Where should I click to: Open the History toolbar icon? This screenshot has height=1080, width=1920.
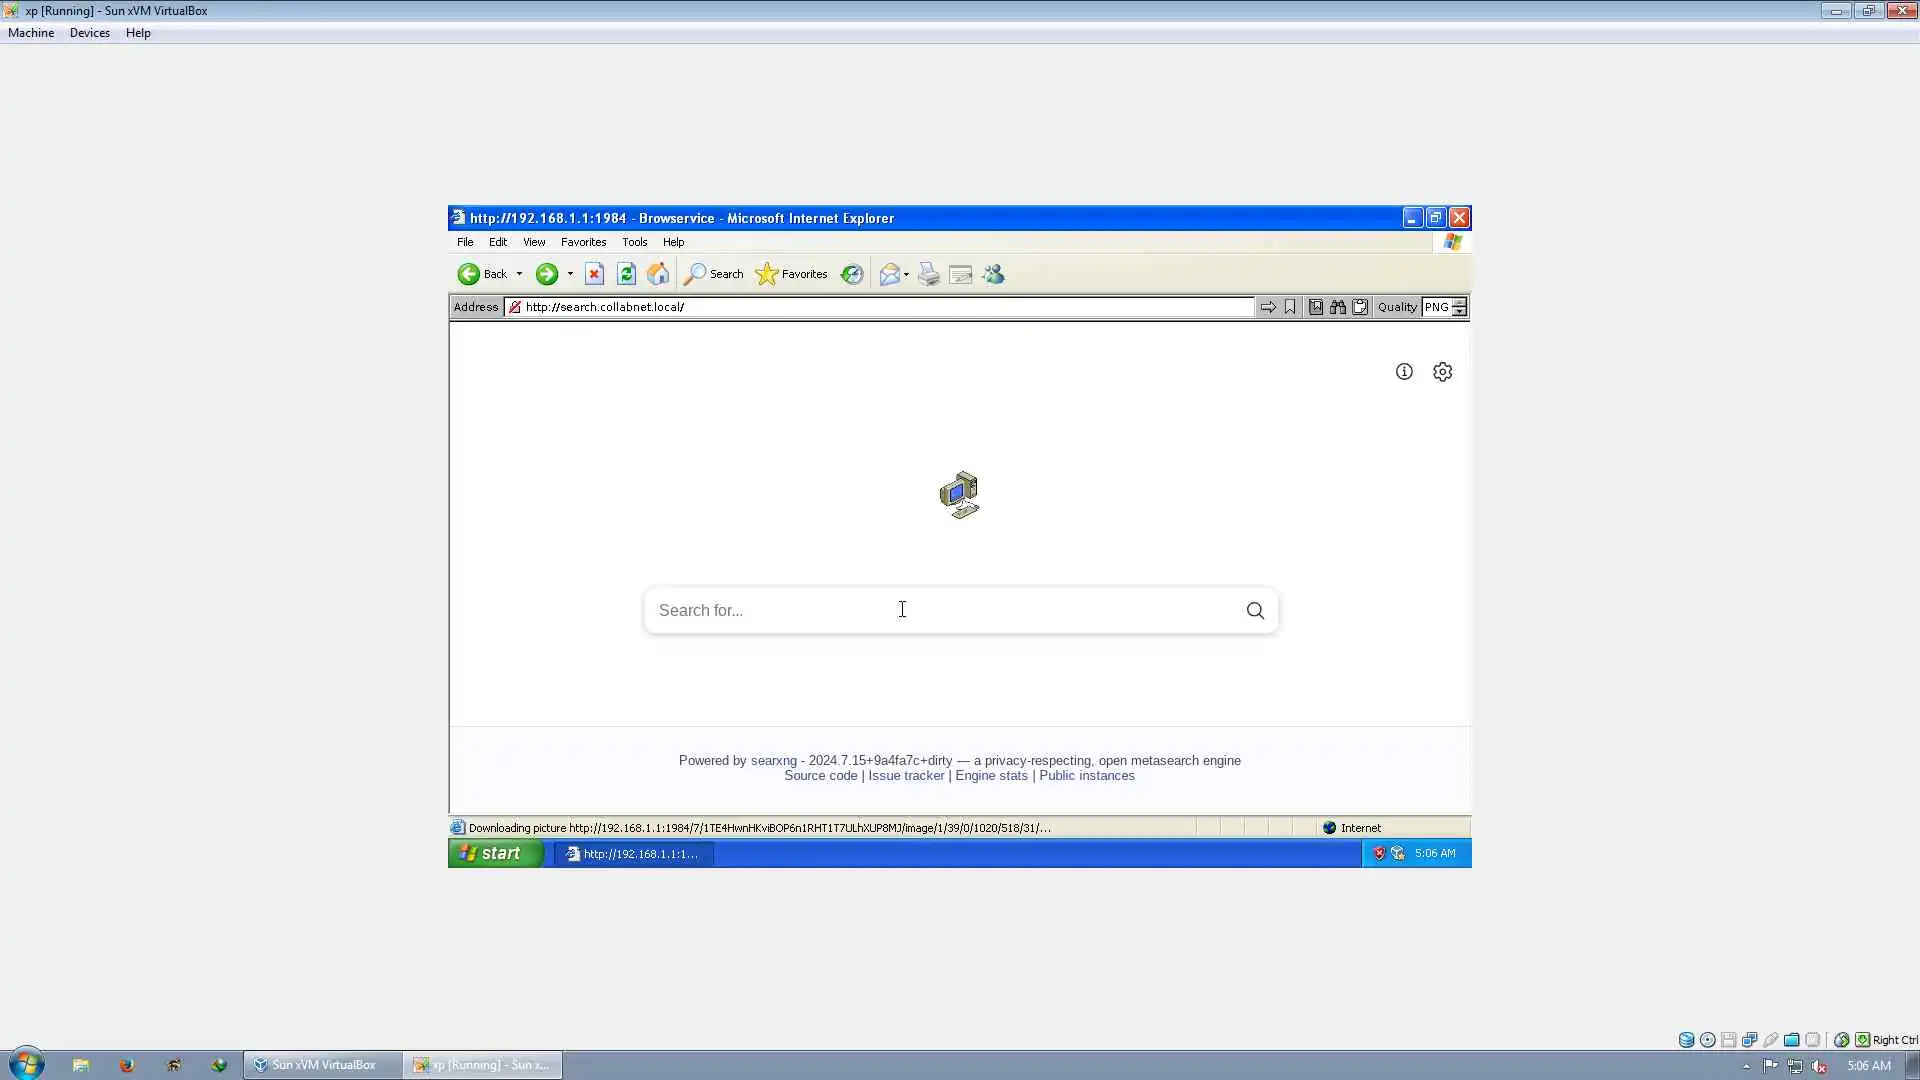click(852, 274)
